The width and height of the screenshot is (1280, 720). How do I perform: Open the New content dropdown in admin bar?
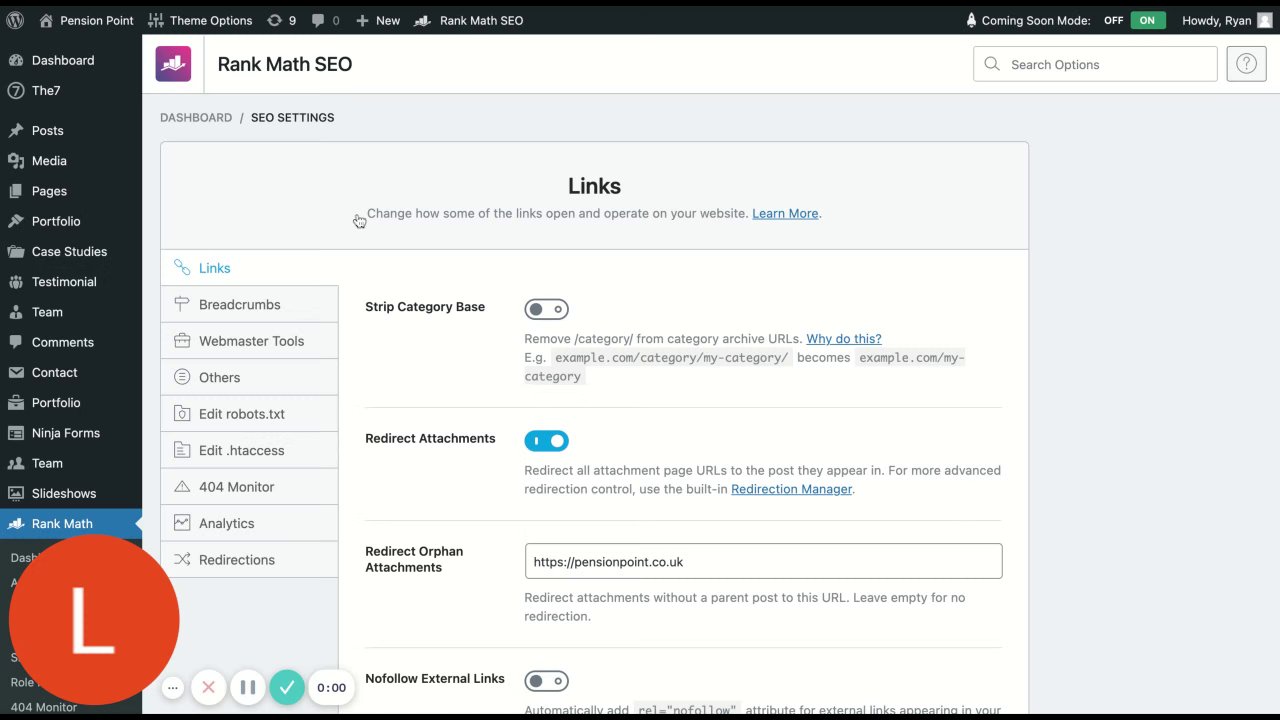tap(378, 20)
